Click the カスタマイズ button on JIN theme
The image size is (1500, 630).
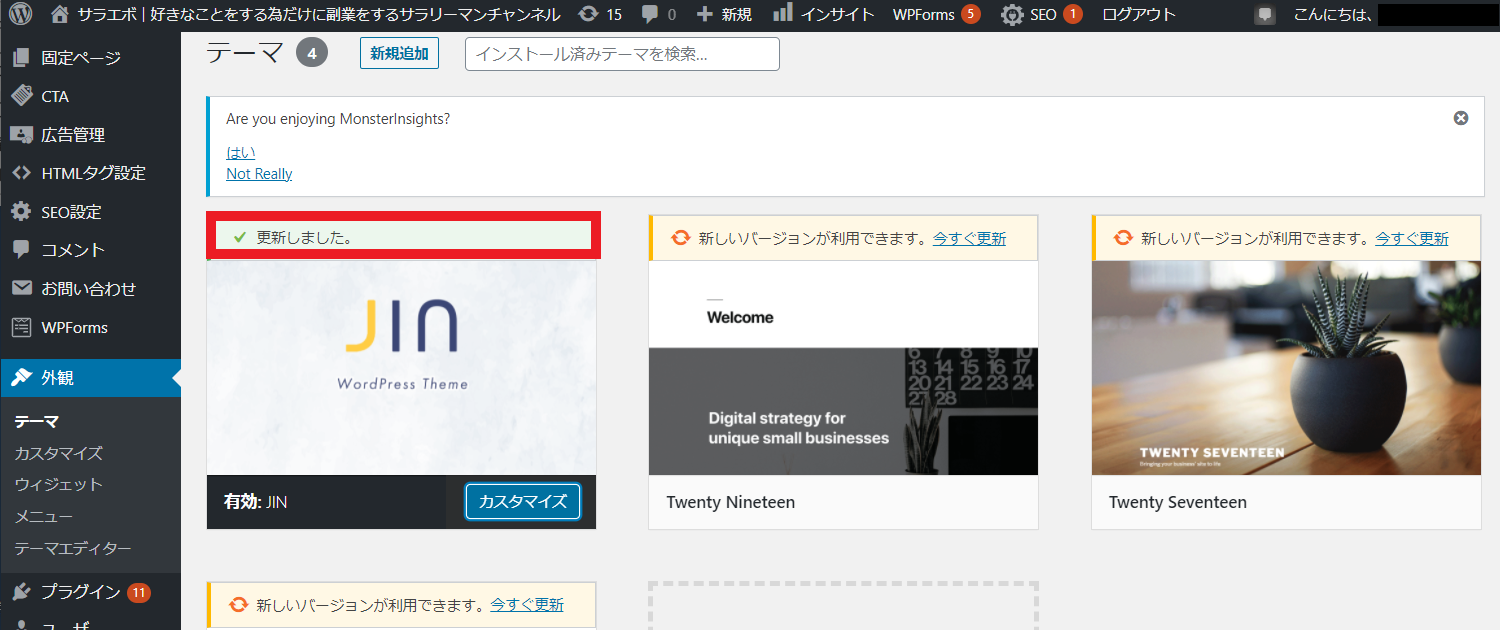[x=523, y=502]
